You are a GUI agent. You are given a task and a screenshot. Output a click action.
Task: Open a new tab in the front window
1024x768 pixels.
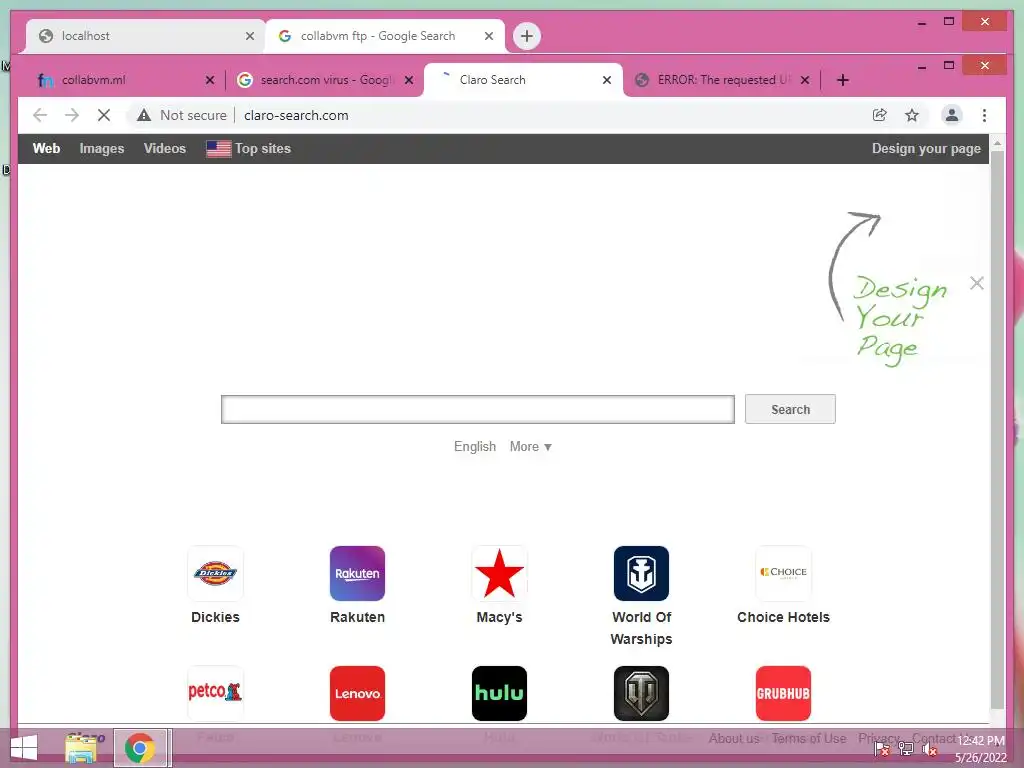click(x=842, y=80)
